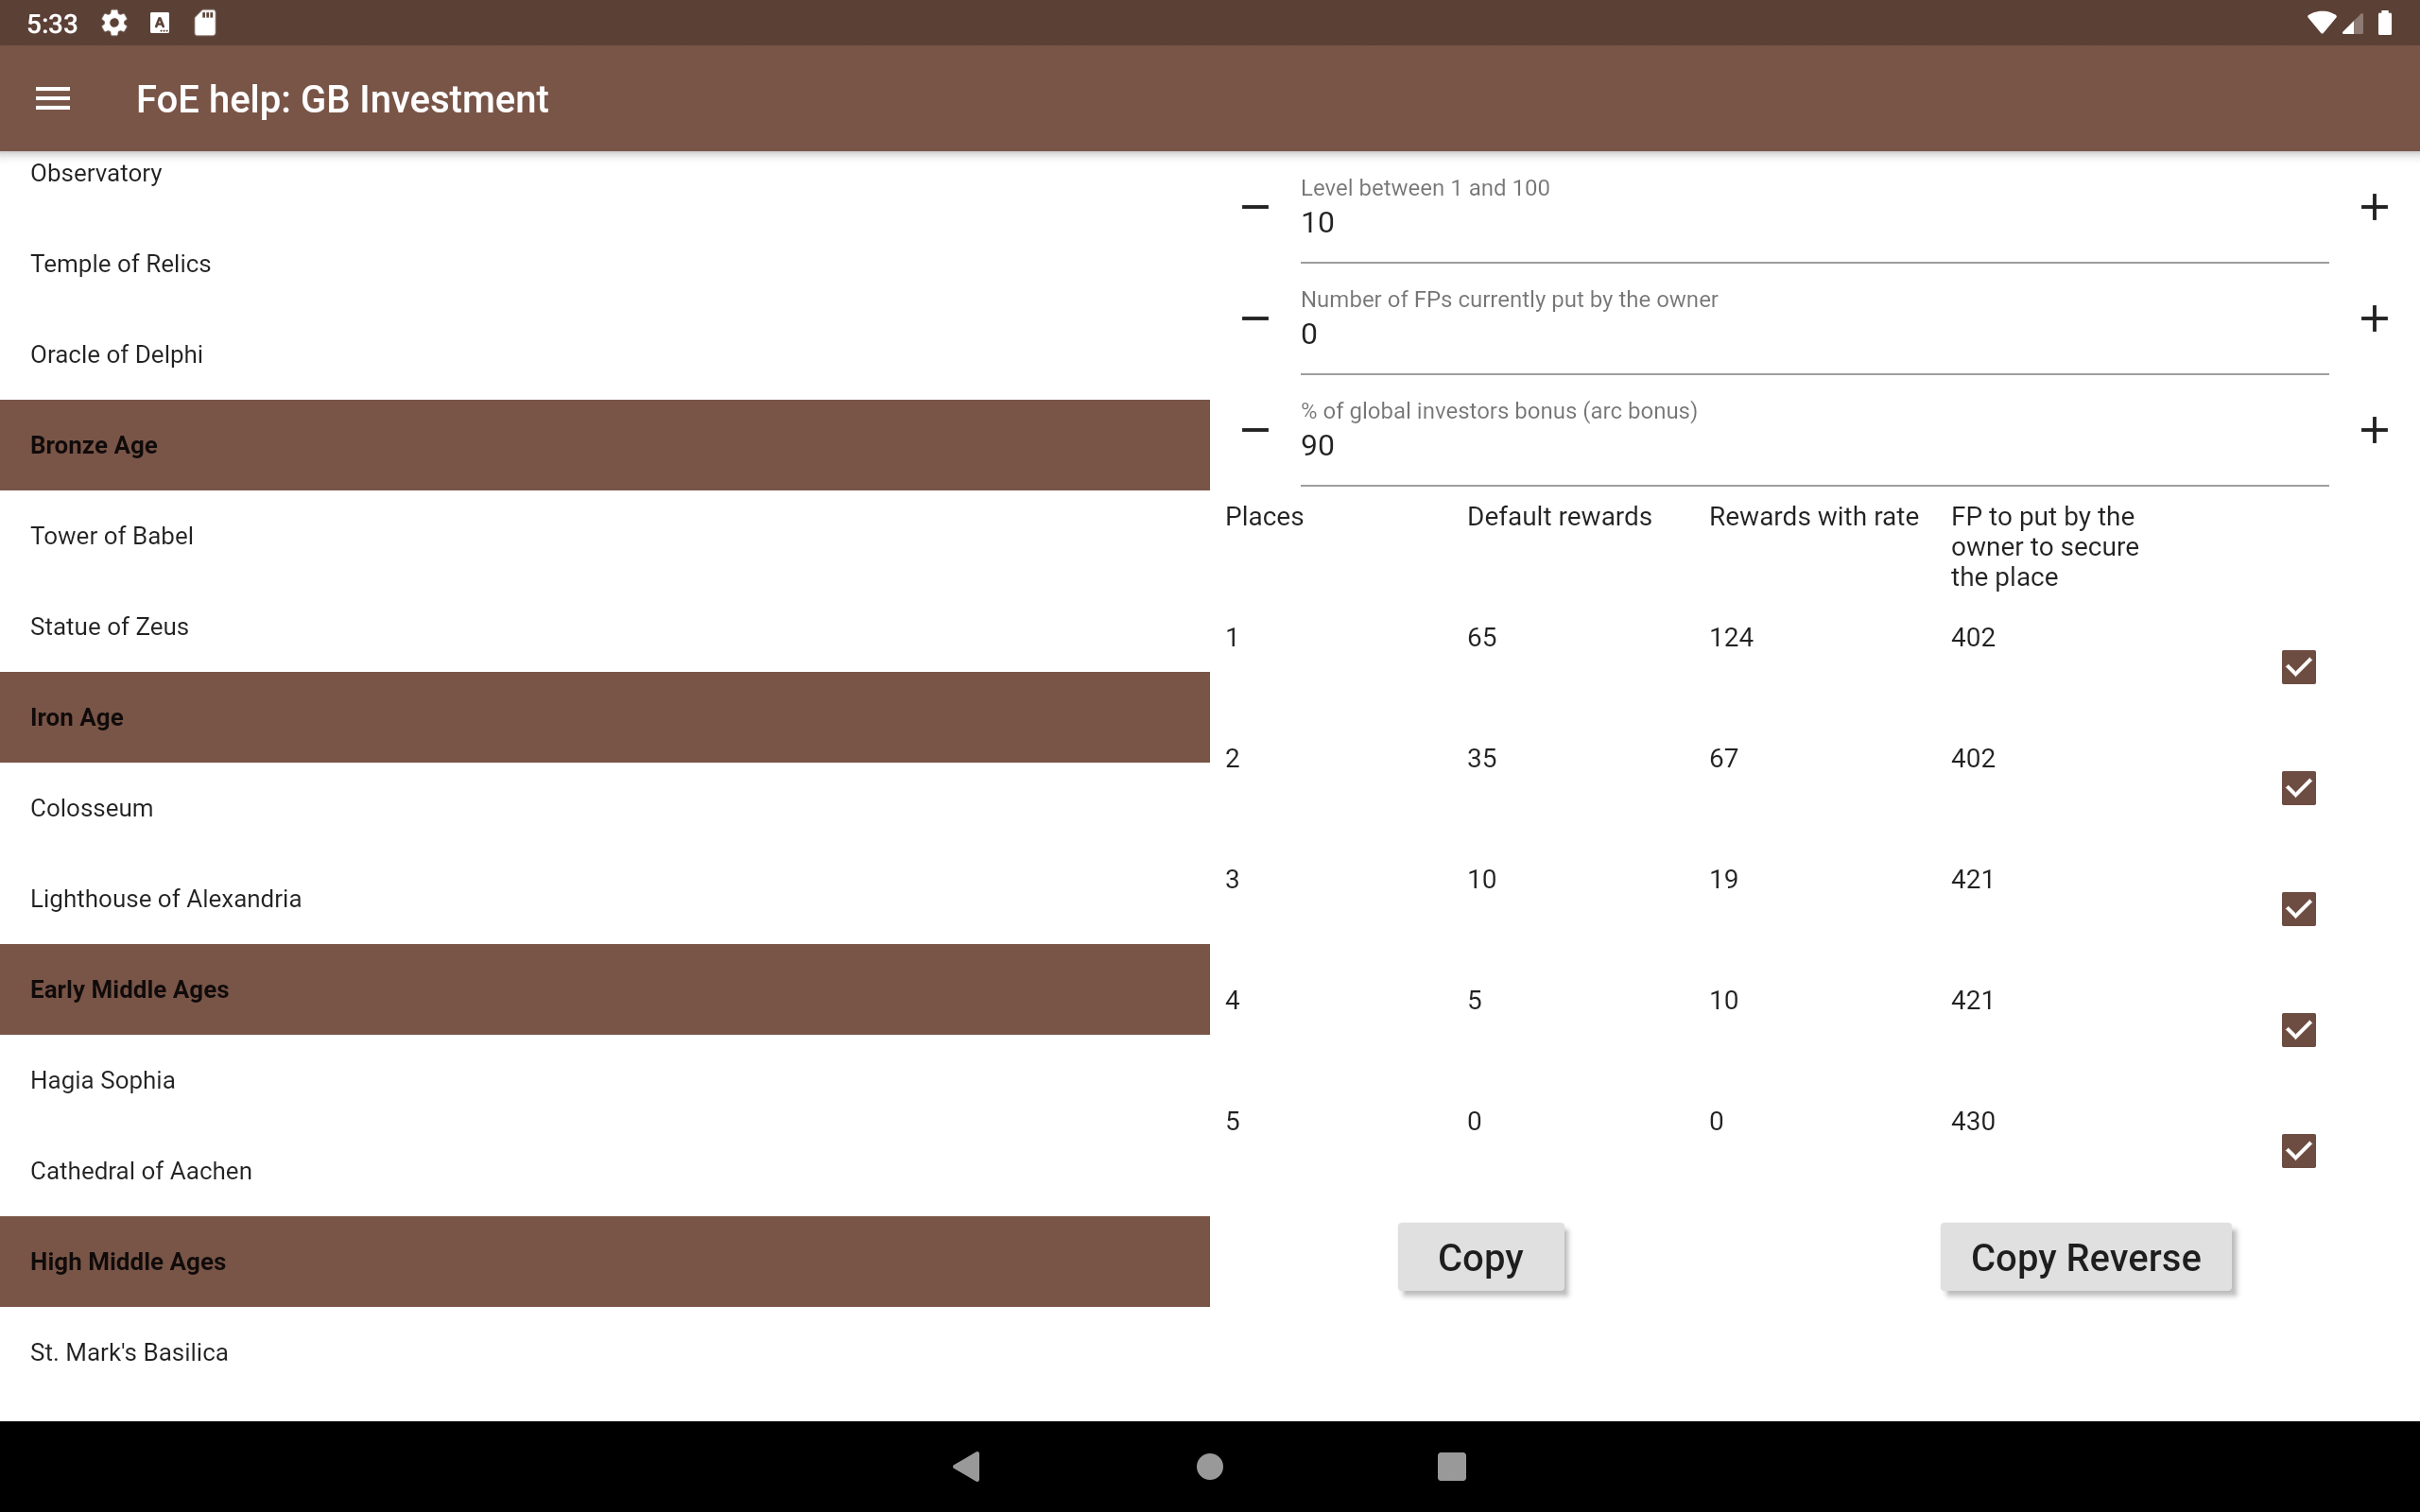Tap the Android back navigation button
Image resolution: width=2420 pixels, height=1512 pixels.
pos(967,1466)
